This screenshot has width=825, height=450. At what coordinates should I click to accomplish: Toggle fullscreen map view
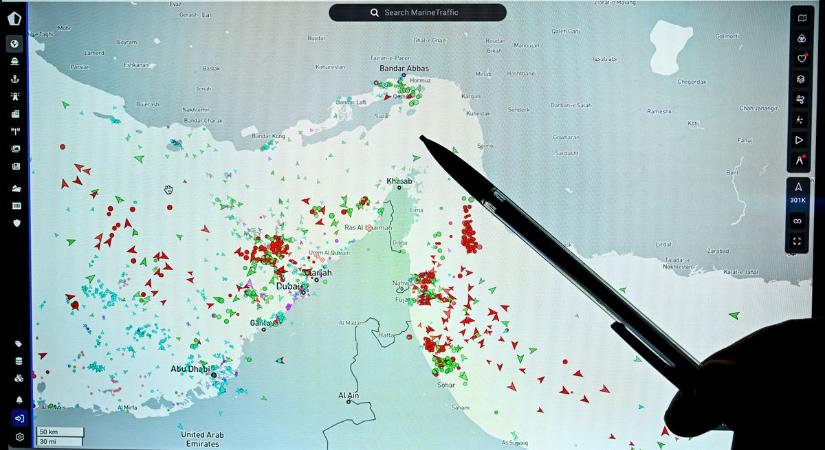pos(797,241)
